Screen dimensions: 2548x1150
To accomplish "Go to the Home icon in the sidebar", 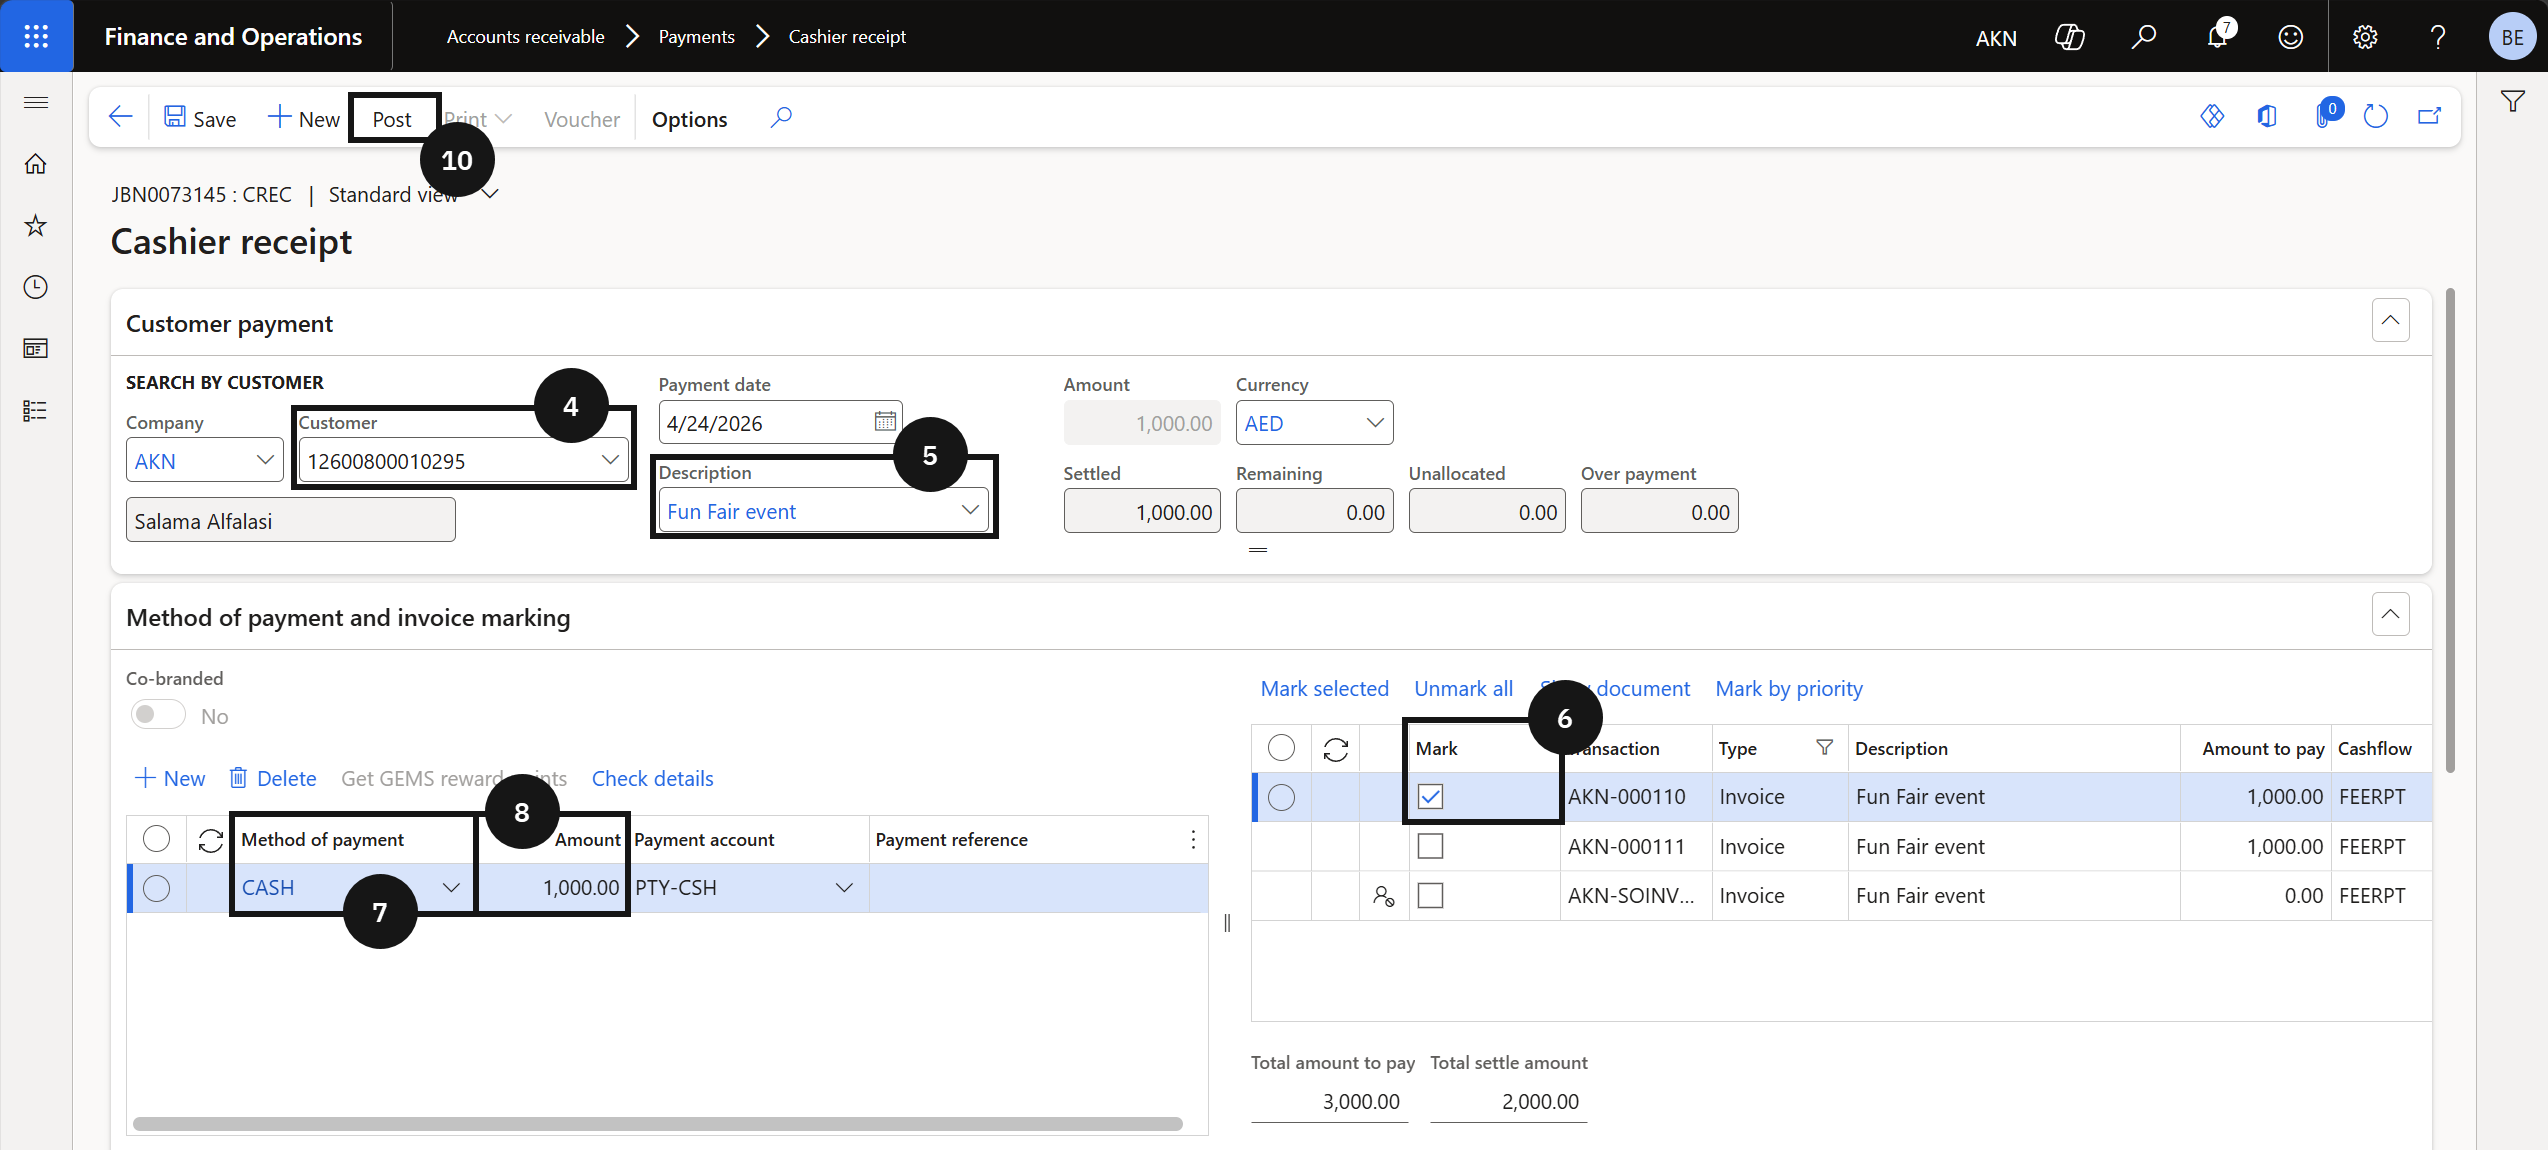I will point(36,164).
